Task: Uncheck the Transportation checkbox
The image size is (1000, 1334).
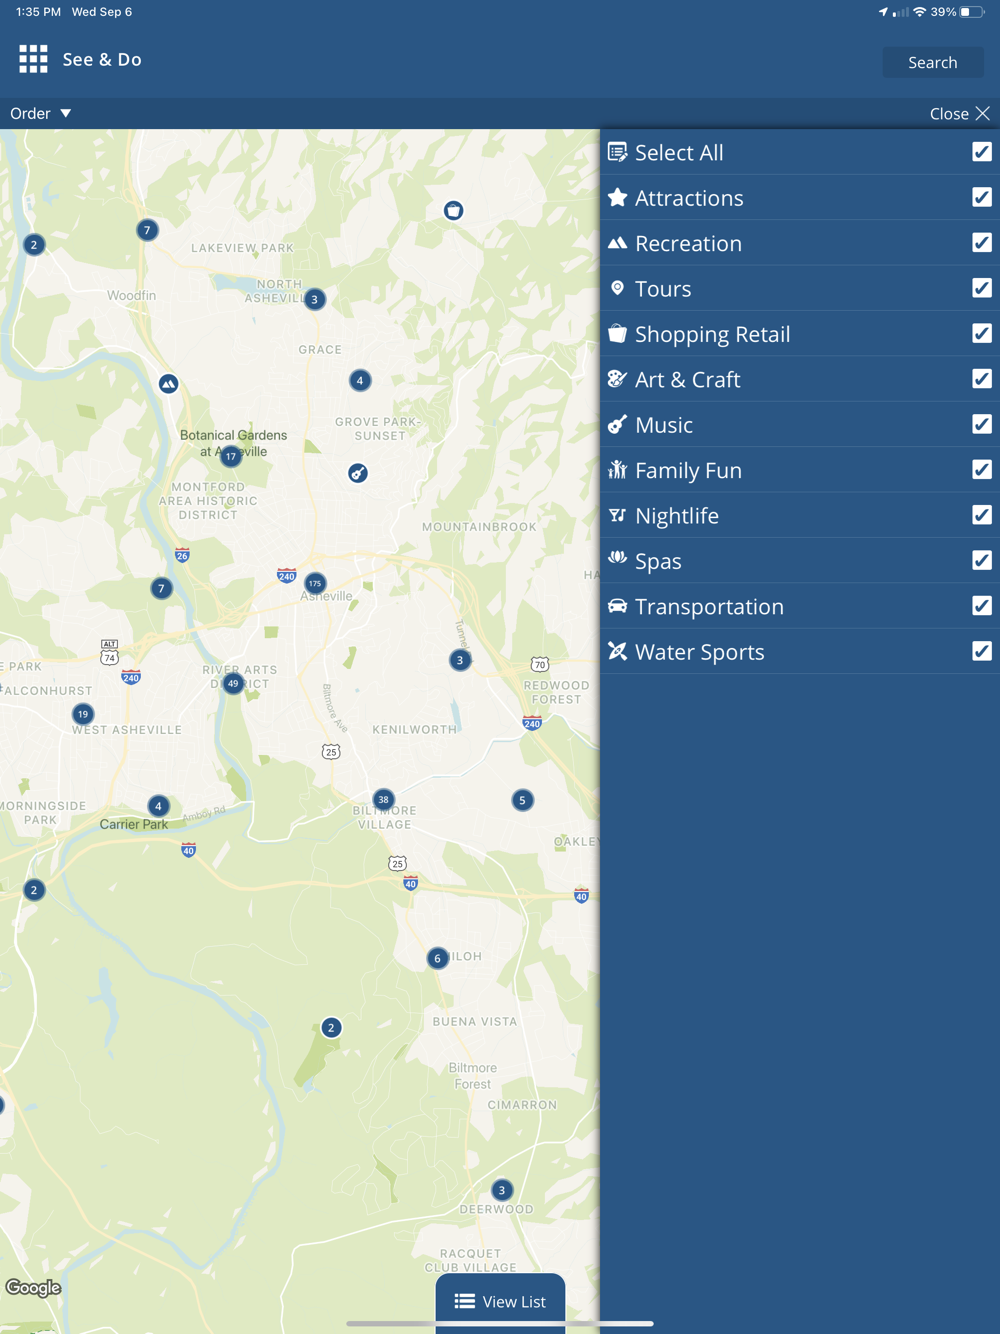Action: coord(982,606)
